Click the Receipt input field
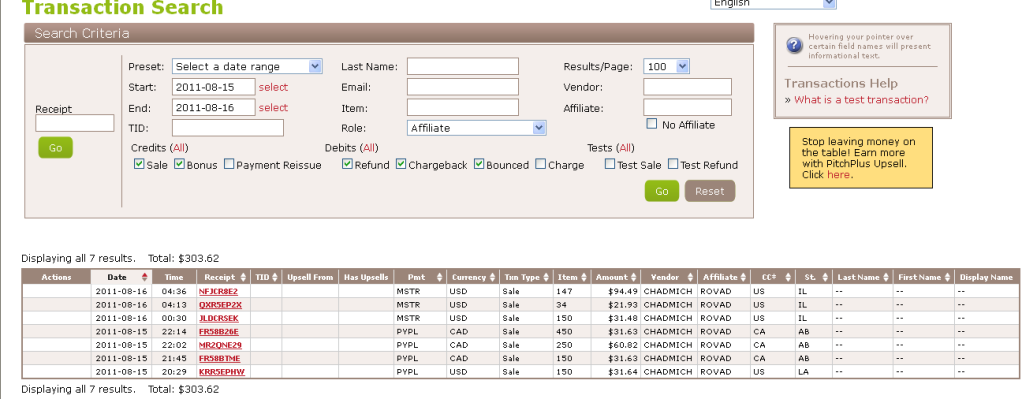 [x=75, y=123]
